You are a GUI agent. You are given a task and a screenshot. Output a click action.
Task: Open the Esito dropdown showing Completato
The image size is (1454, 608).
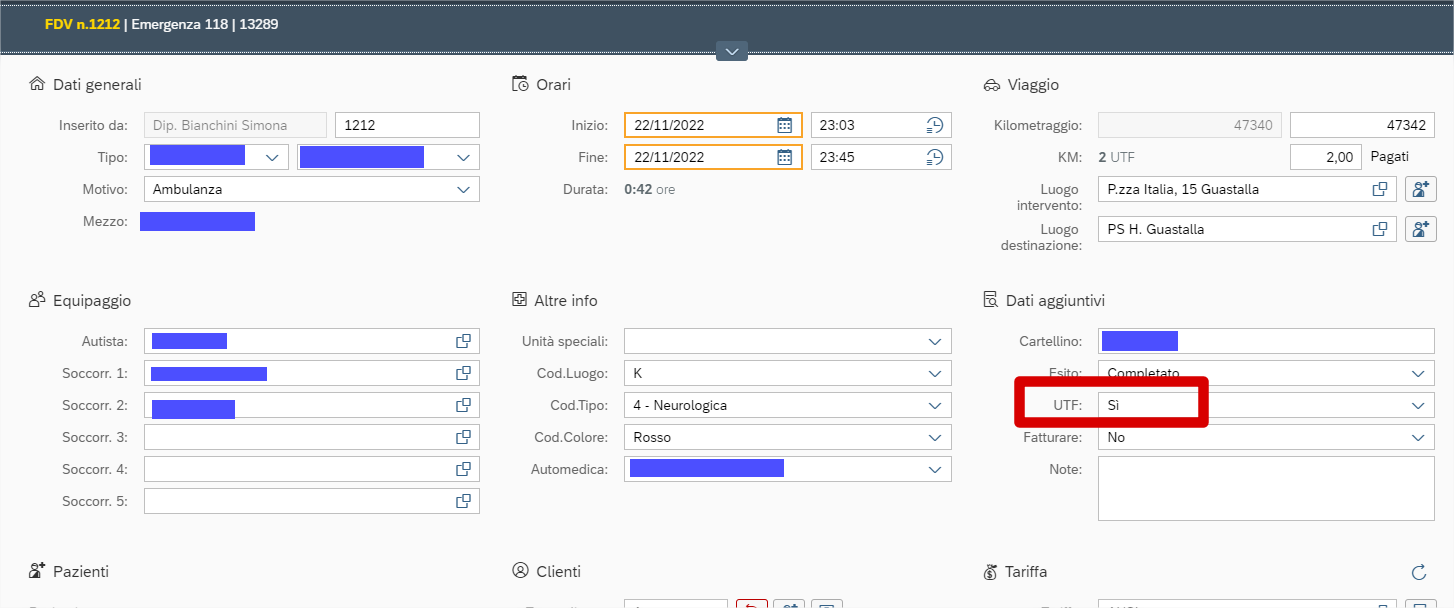click(x=1417, y=373)
